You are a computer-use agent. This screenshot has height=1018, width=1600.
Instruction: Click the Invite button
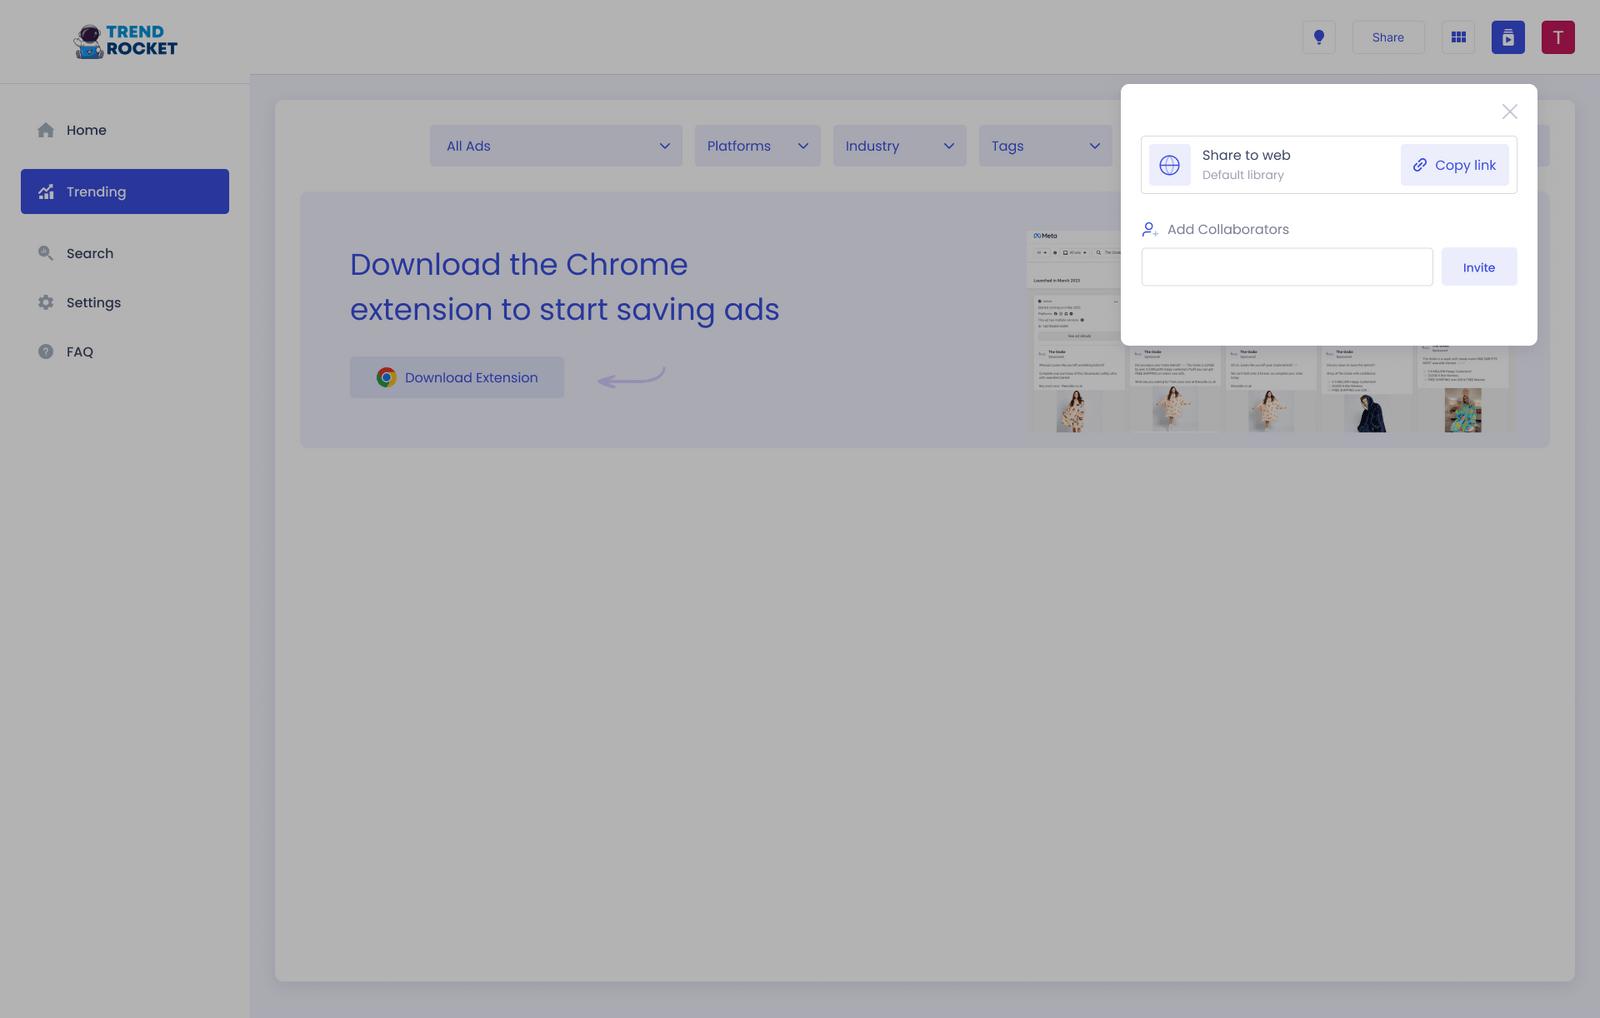[1479, 266]
